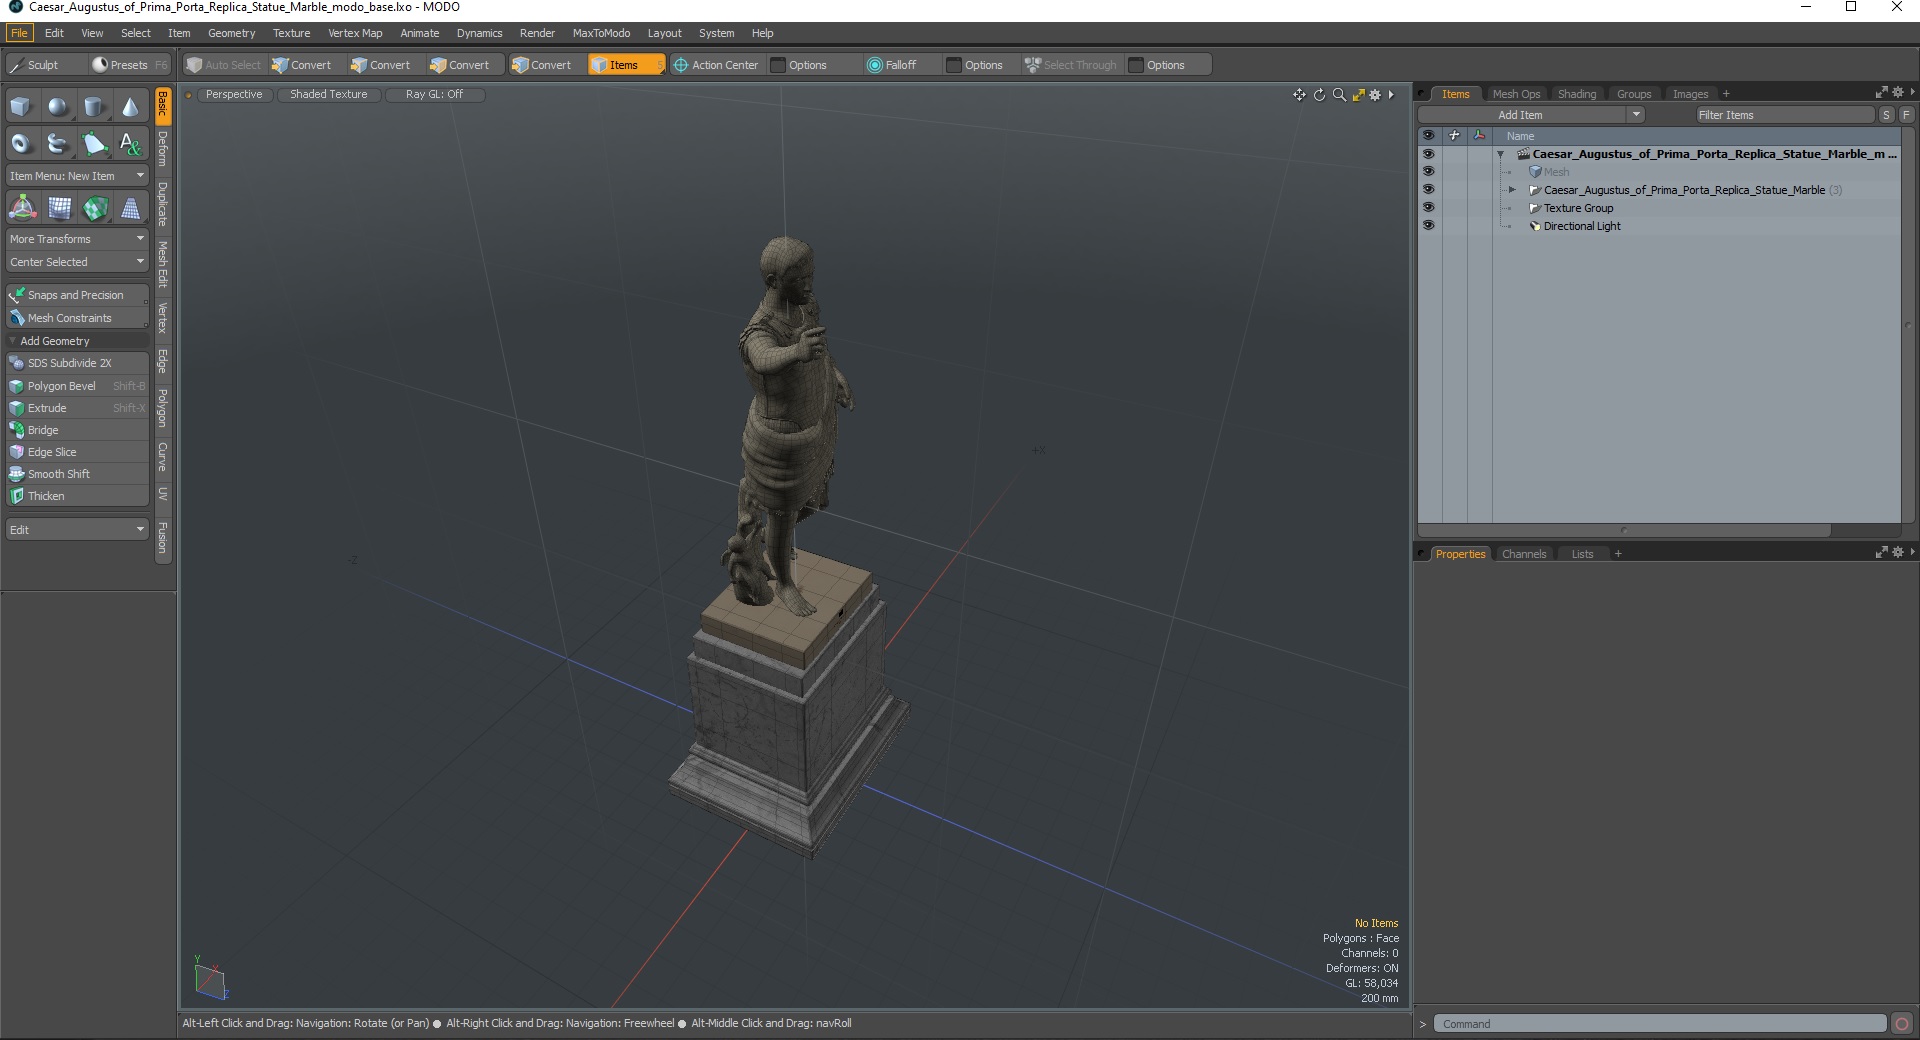
Task: Click the taper/shear tool icon
Action: [x=130, y=208]
